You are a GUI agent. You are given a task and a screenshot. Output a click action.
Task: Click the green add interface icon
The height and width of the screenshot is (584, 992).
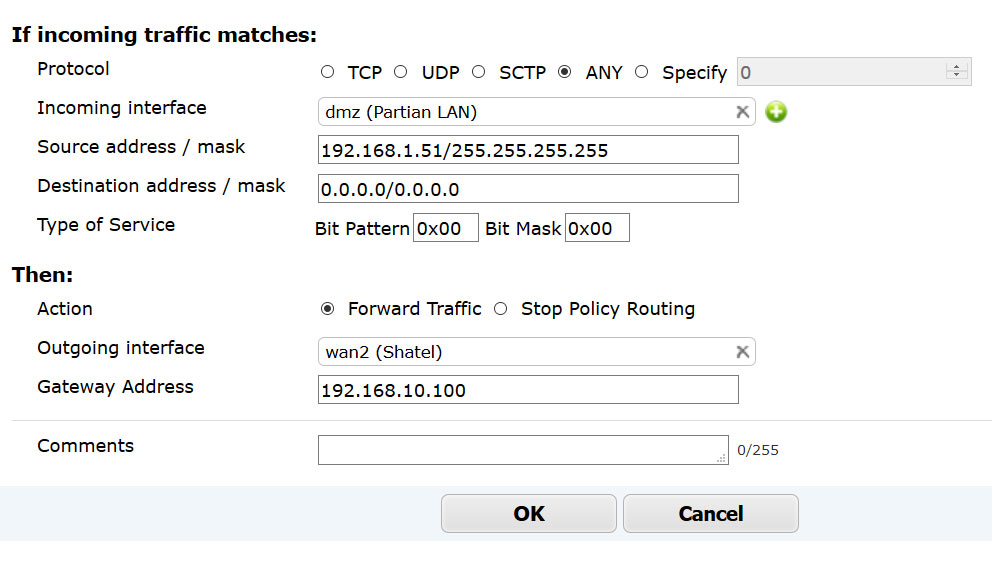pos(776,112)
